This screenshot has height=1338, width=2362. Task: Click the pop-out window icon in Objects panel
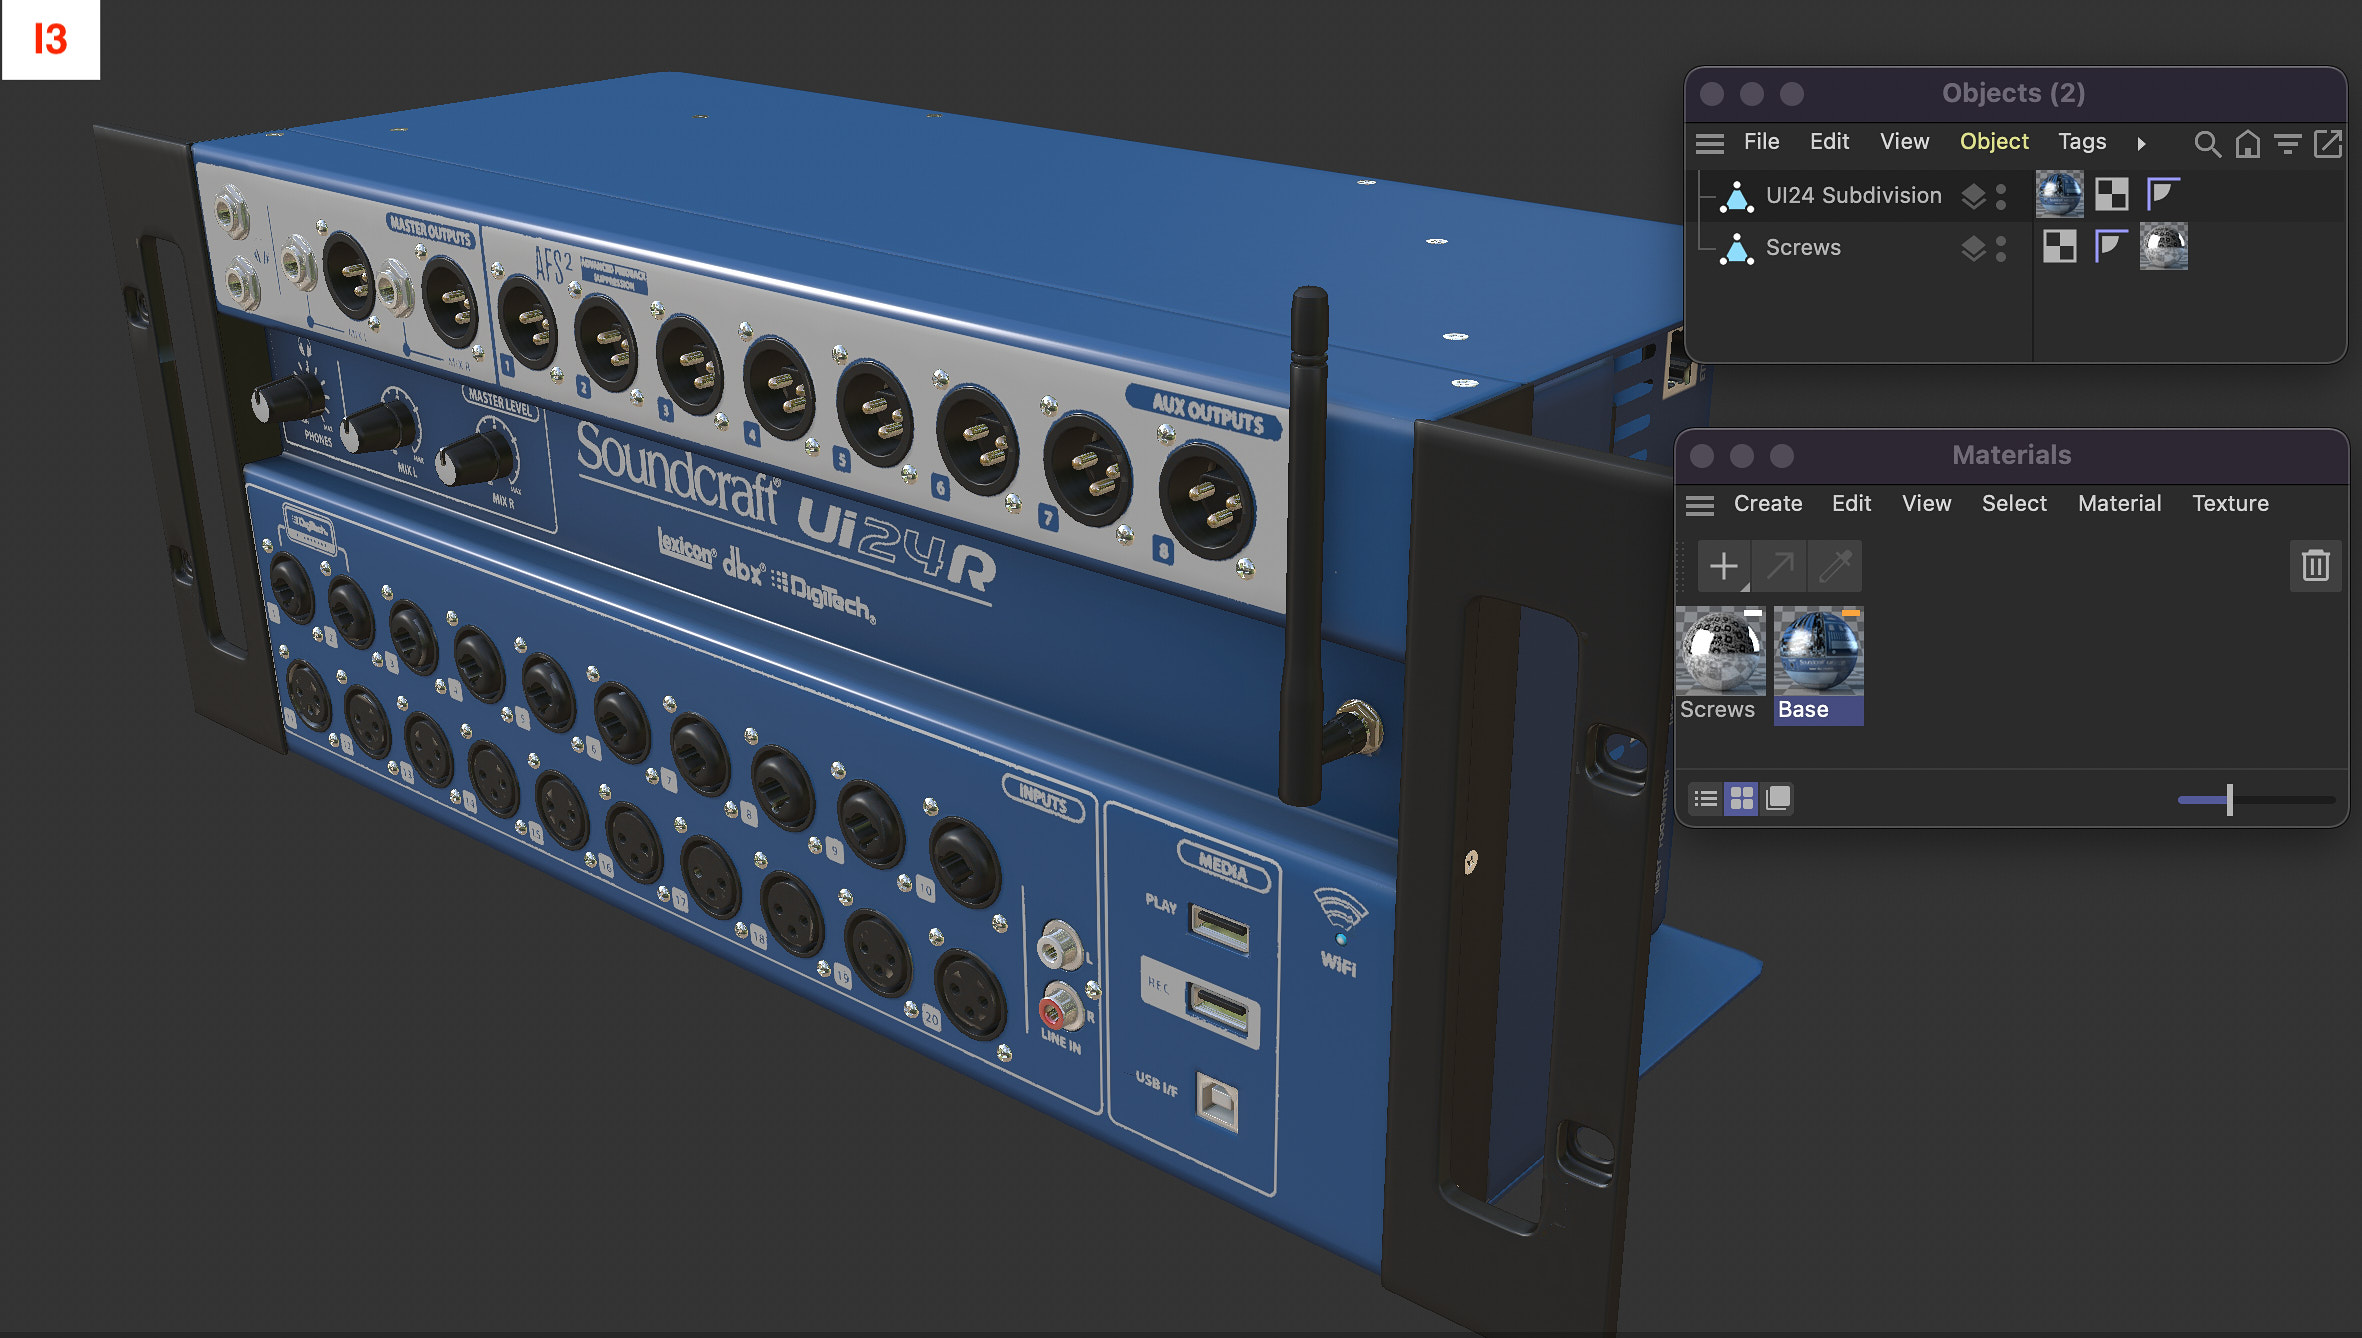click(2328, 144)
